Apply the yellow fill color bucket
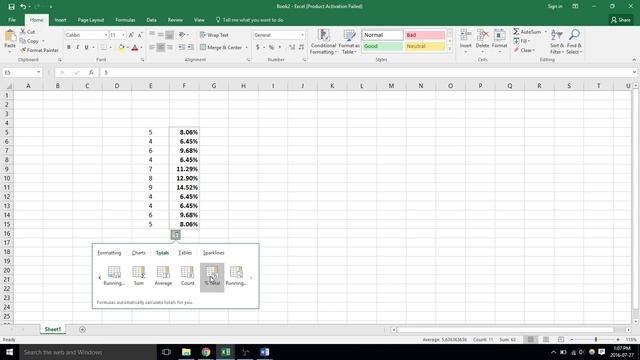640x360 pixels. click(121, 48)
